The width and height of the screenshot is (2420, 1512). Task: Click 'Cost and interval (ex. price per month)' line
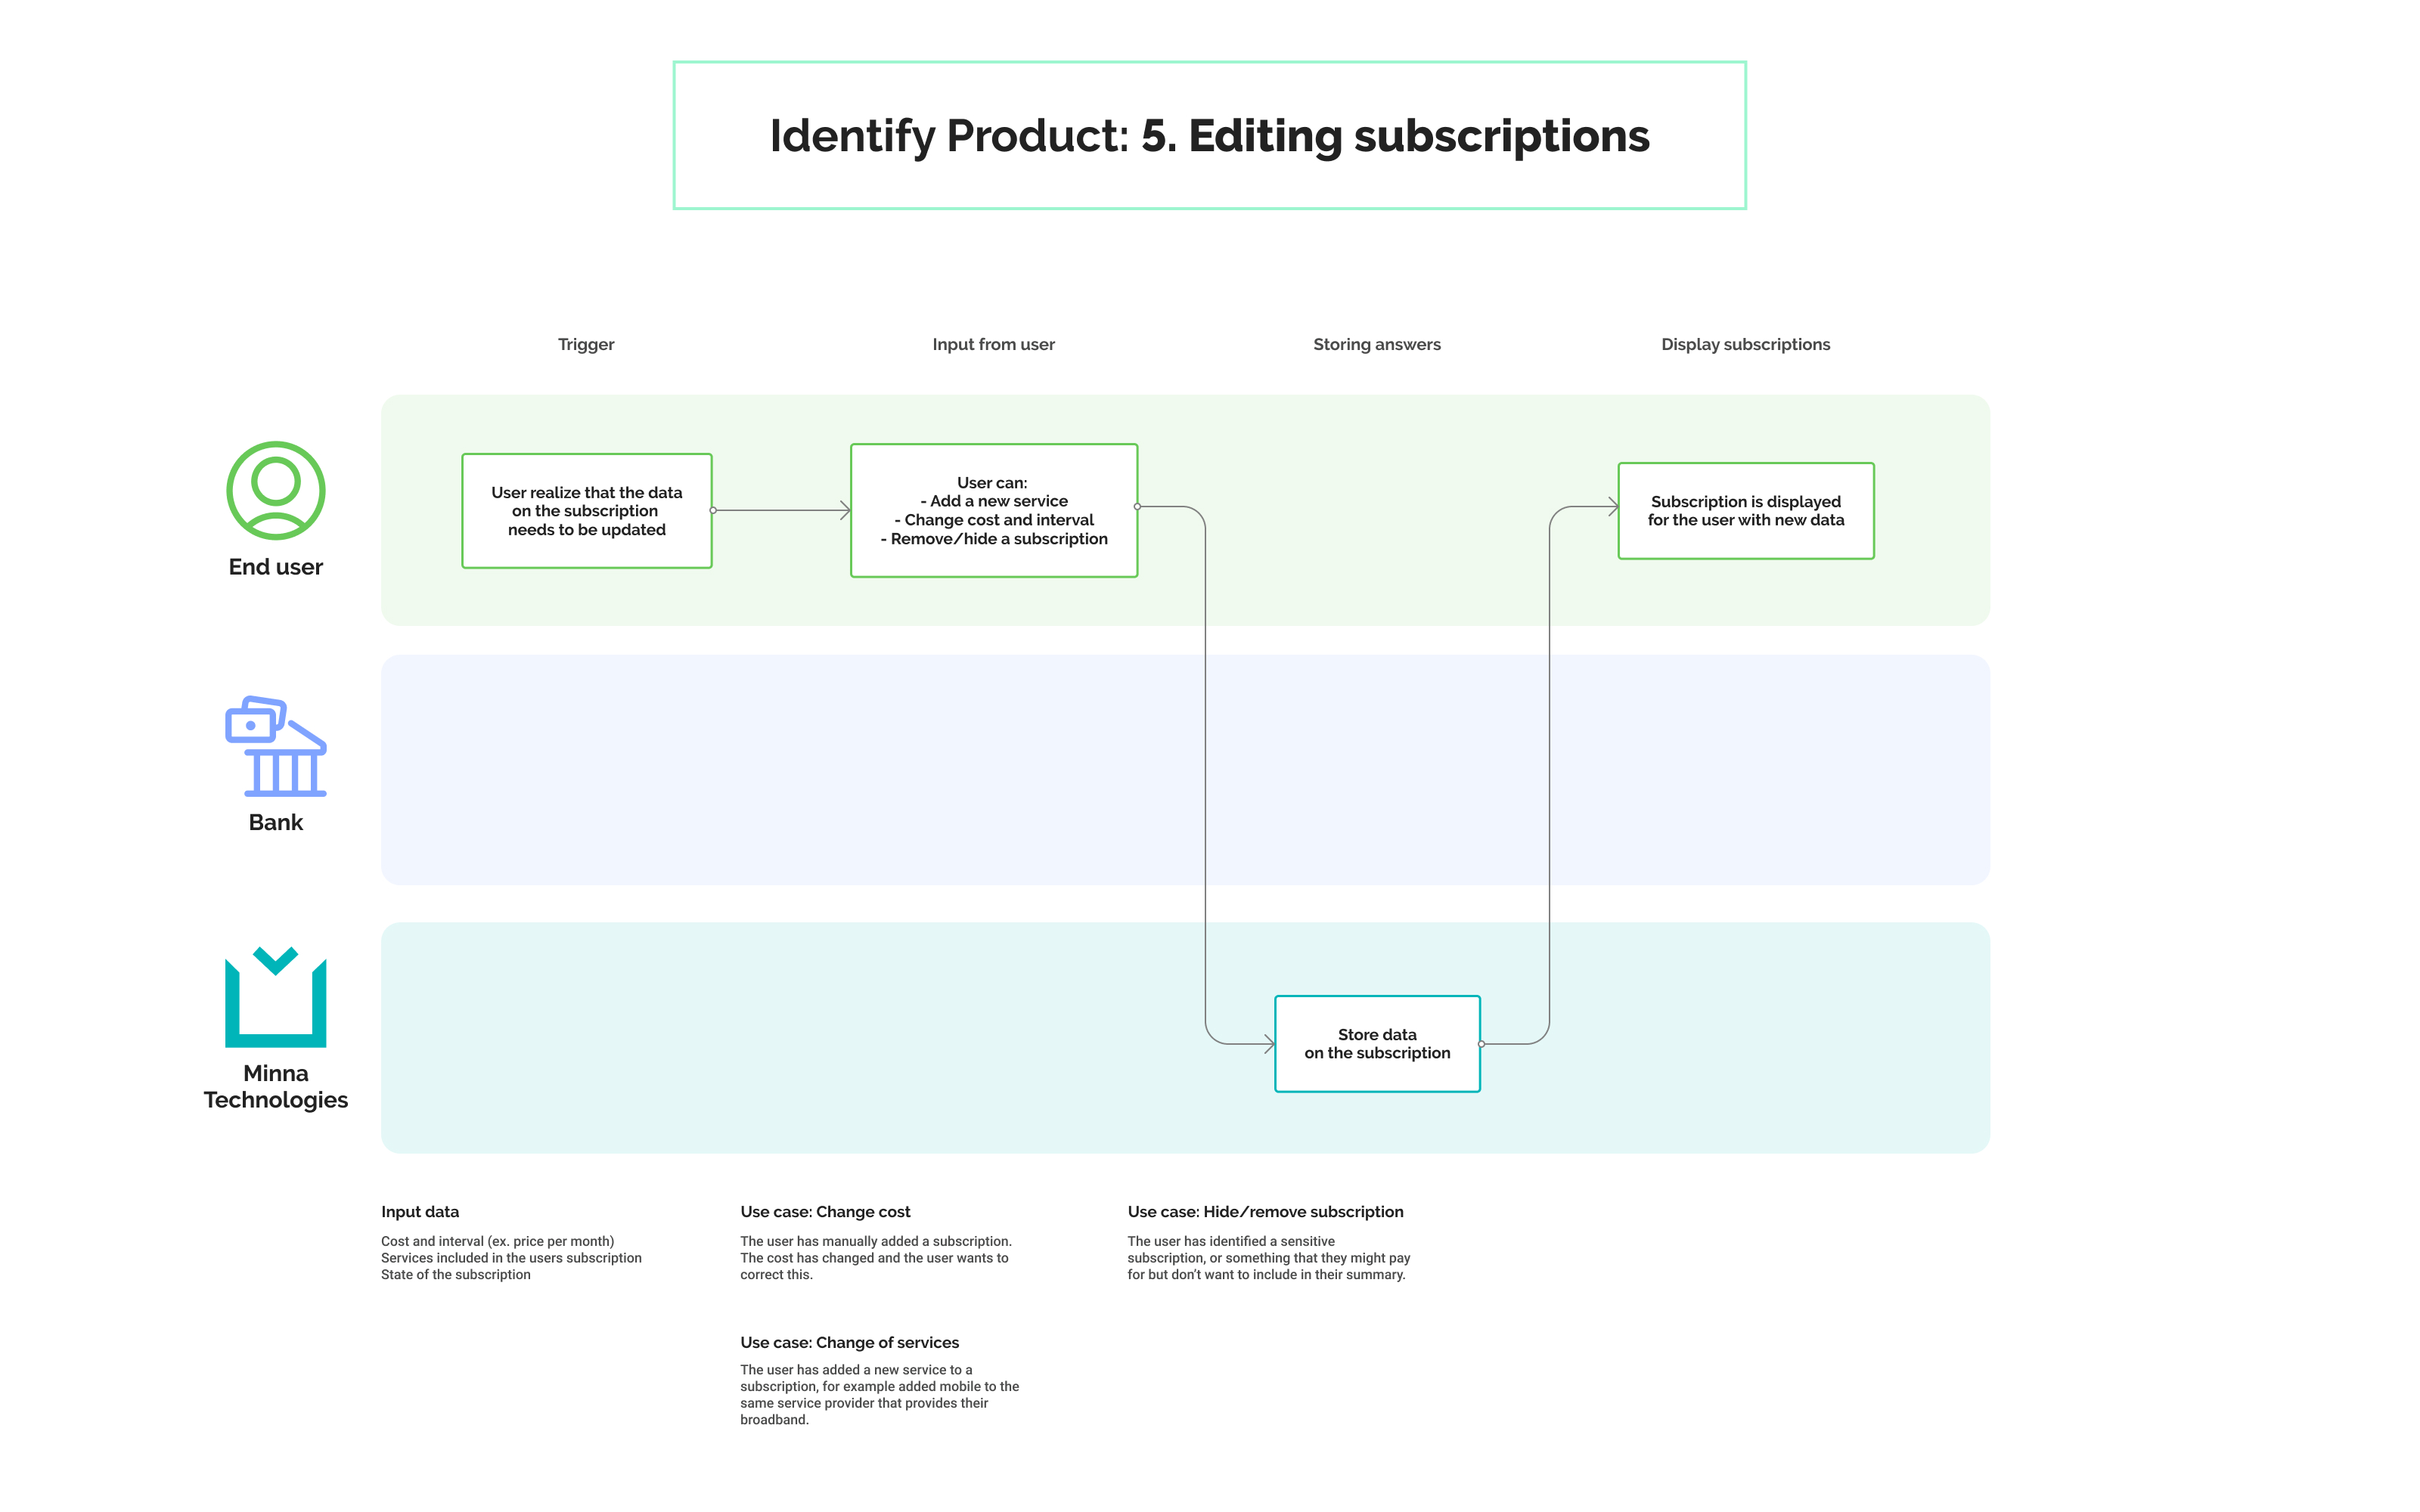click(497, 1241)
